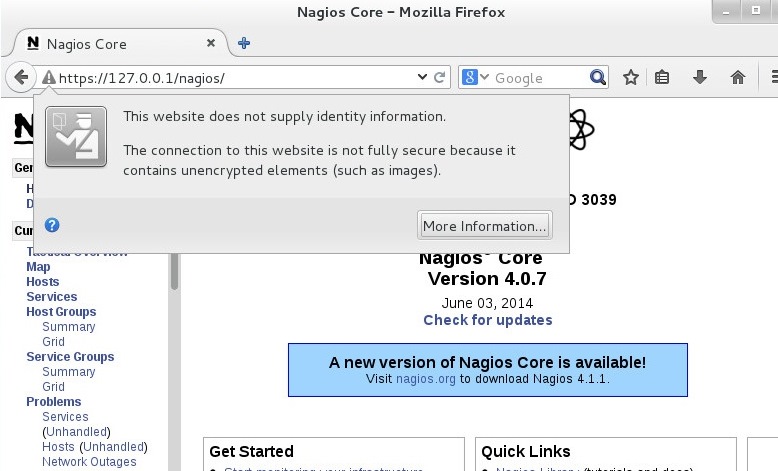Open the nagios.org download link

(x=425, y=380)
